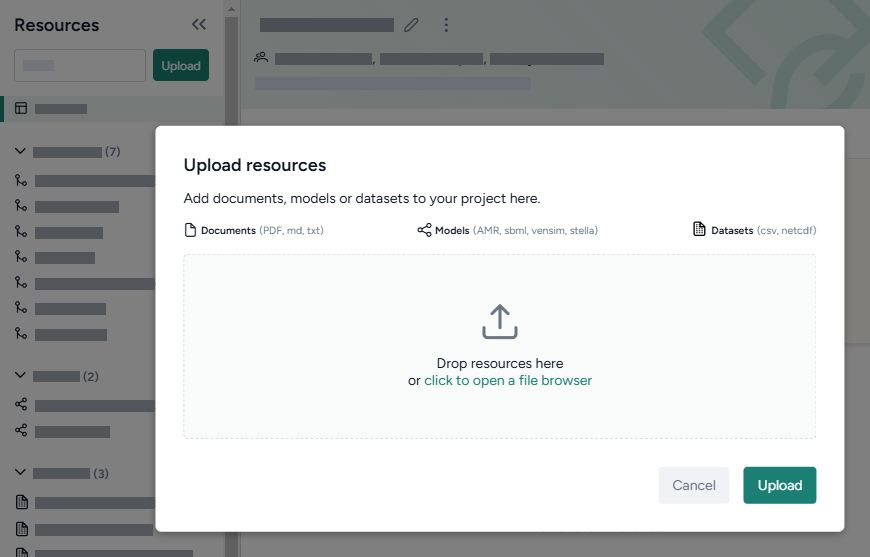Image resolution: width=870 pixels, height=557 pixels.
Task: Select the overview layout item in sidebar
Action: pos(60,108)
